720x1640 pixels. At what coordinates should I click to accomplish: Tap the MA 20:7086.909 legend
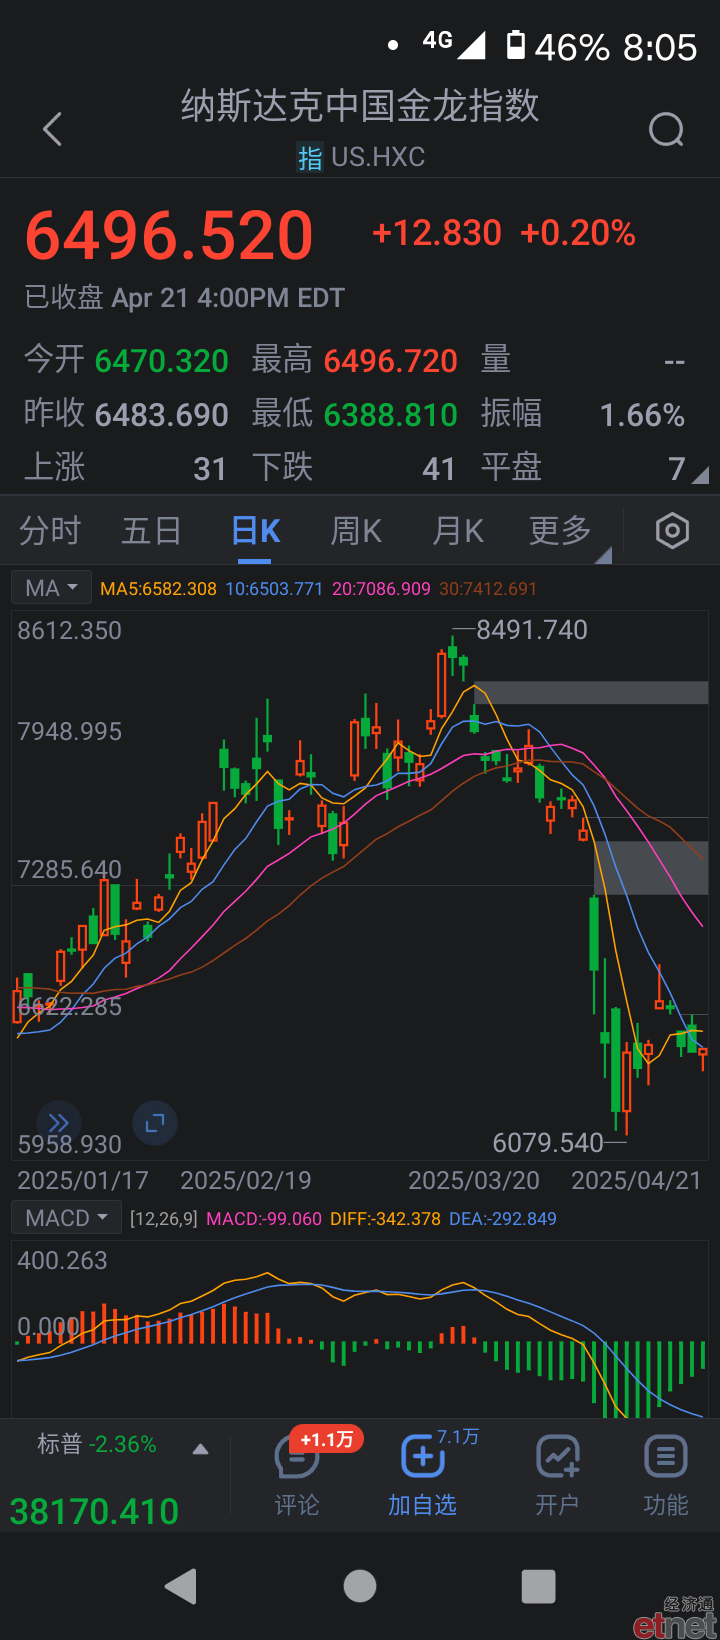pyautogui.click(x=381, y=589)
